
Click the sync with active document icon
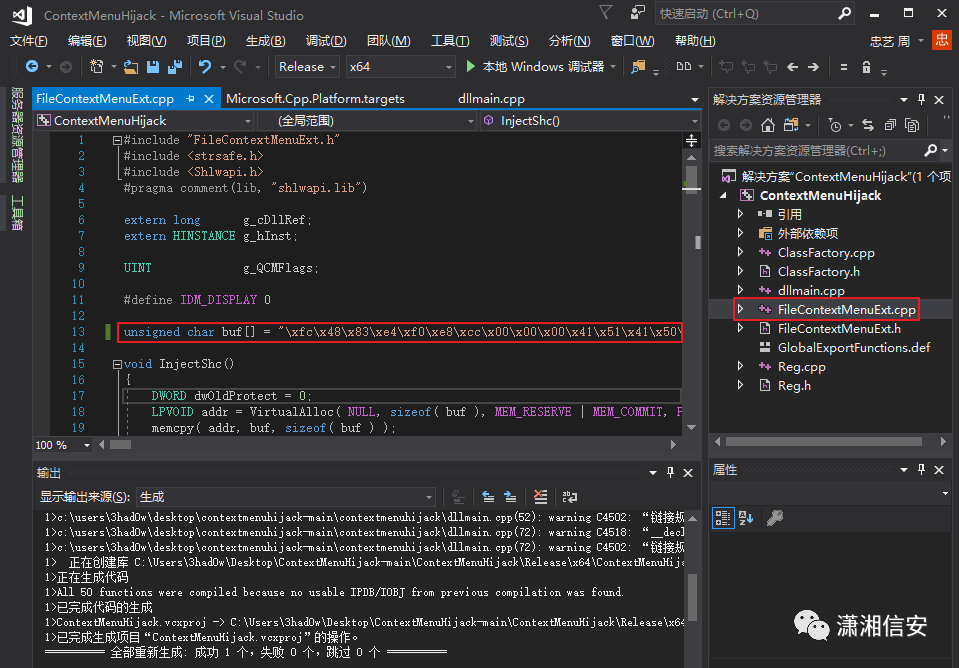791,125
